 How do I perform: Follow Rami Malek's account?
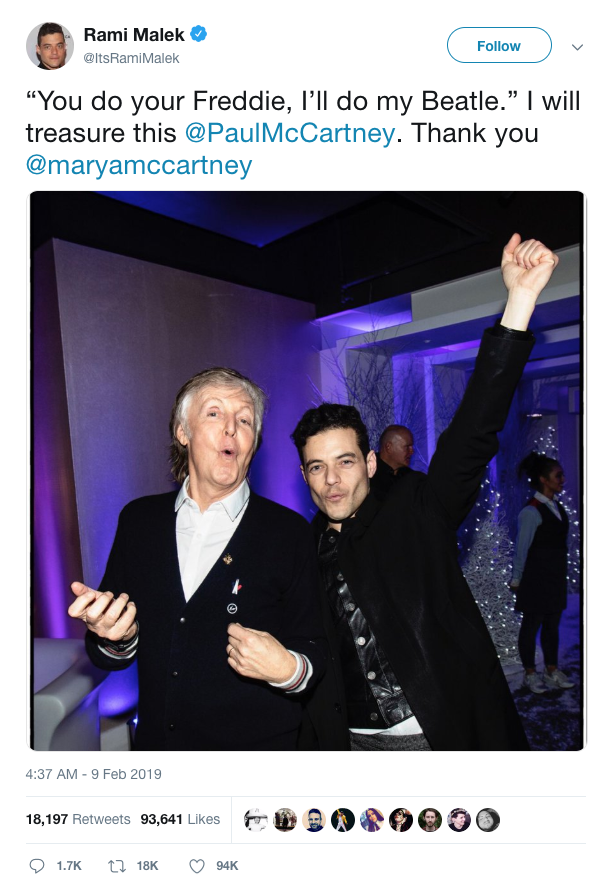point(499,45)
